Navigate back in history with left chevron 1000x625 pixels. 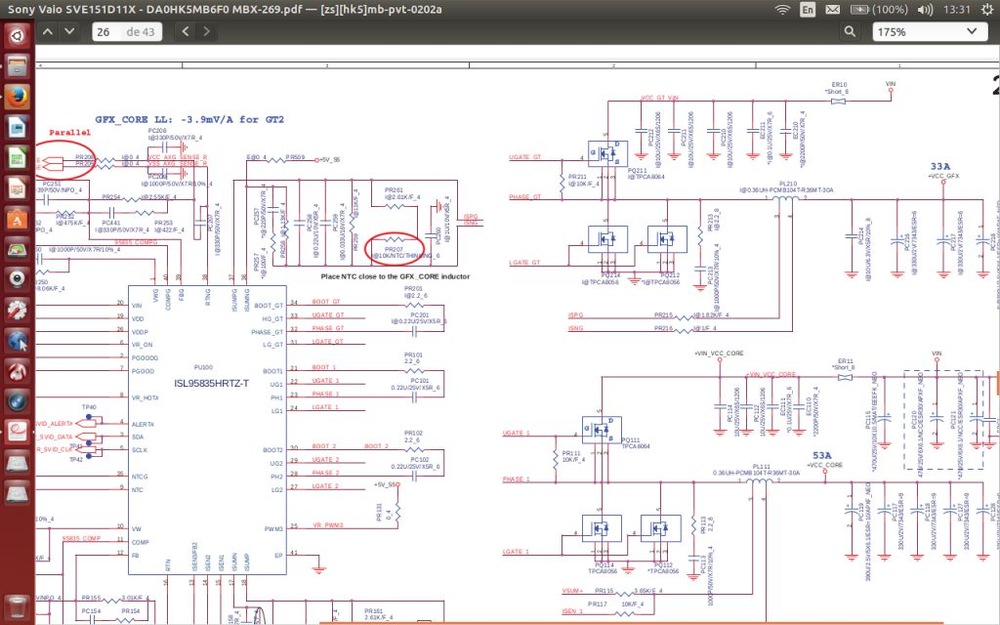coord(187,32)
